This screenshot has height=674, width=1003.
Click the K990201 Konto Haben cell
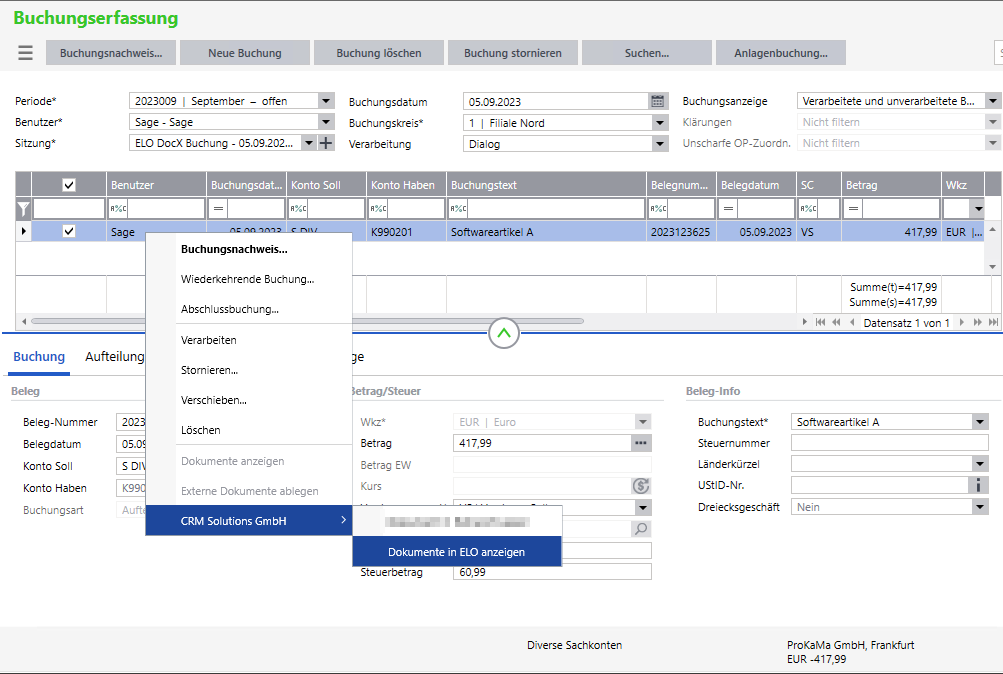[406, 231]
